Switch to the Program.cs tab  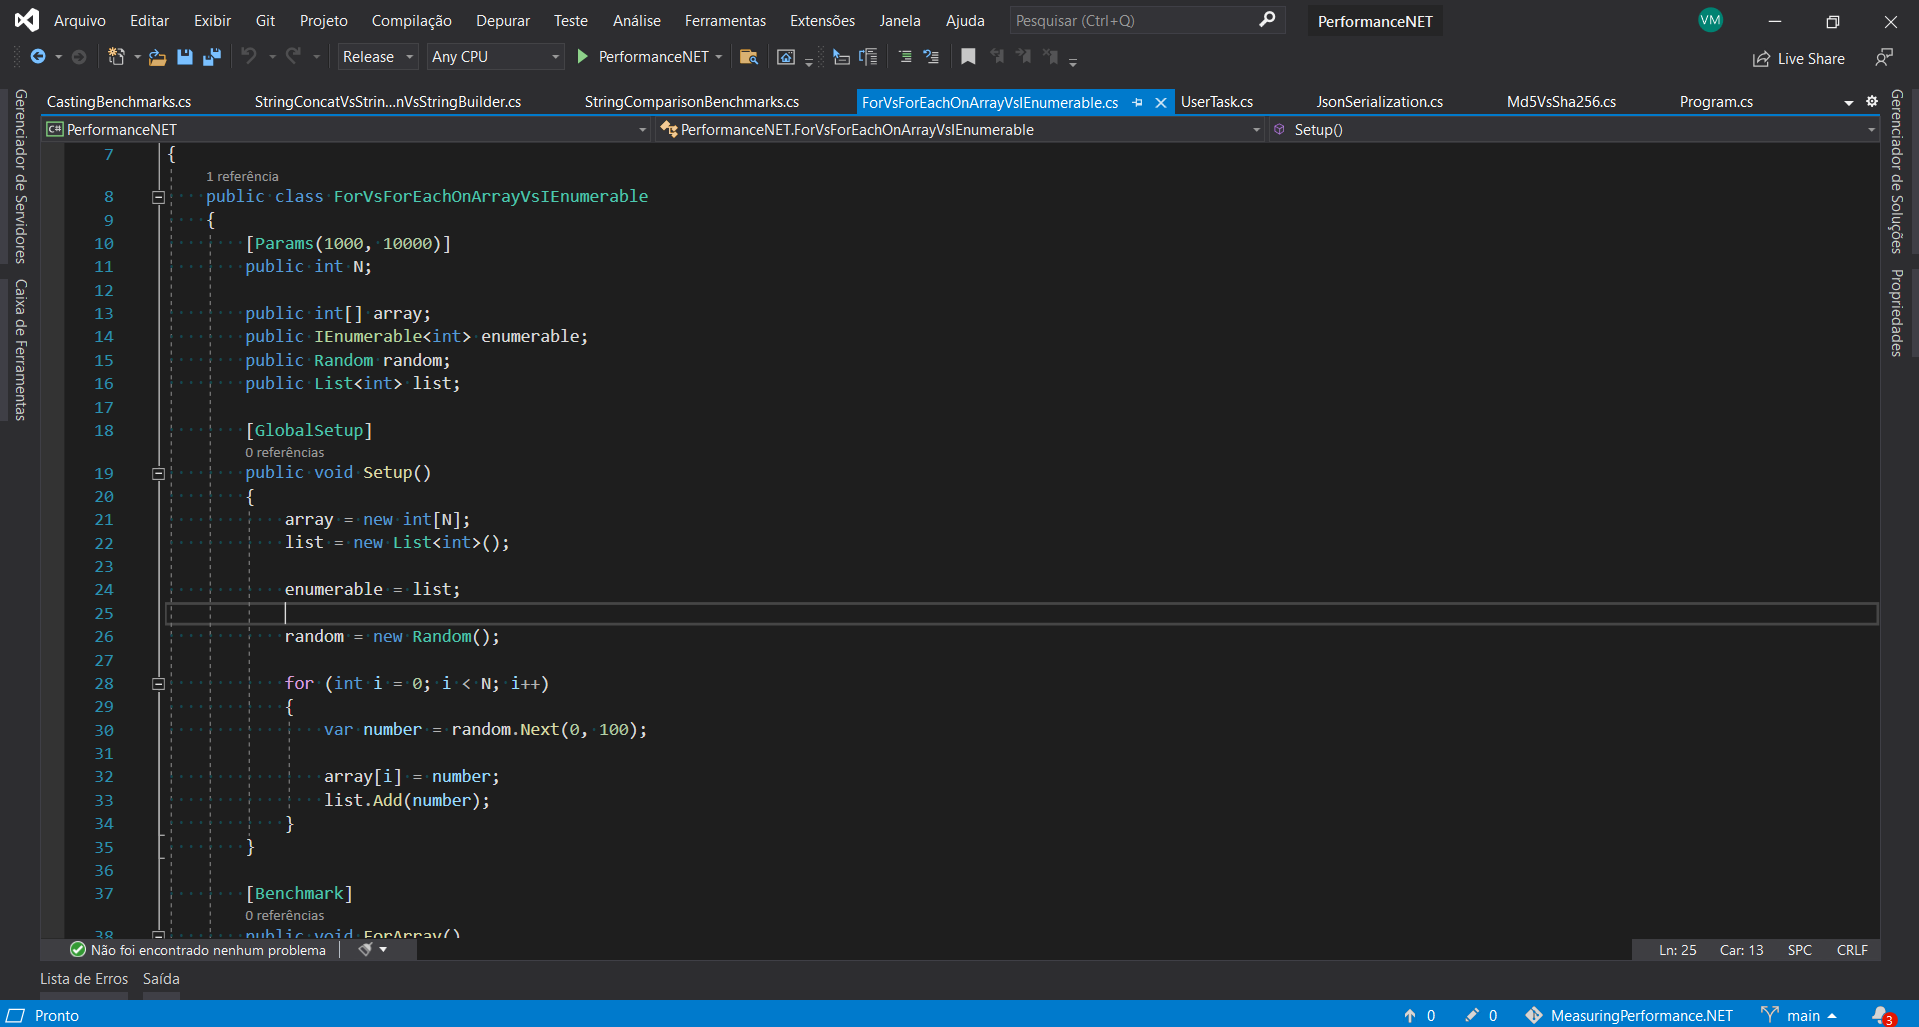(1716, 102)
